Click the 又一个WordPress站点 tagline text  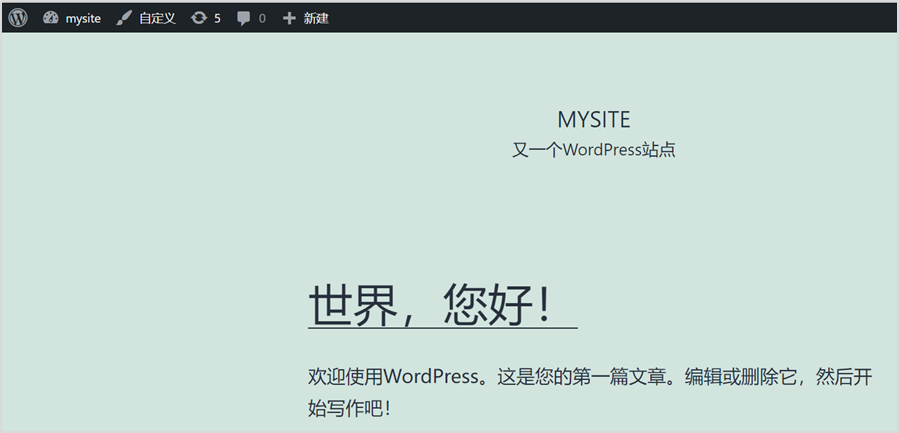[594, 150]
